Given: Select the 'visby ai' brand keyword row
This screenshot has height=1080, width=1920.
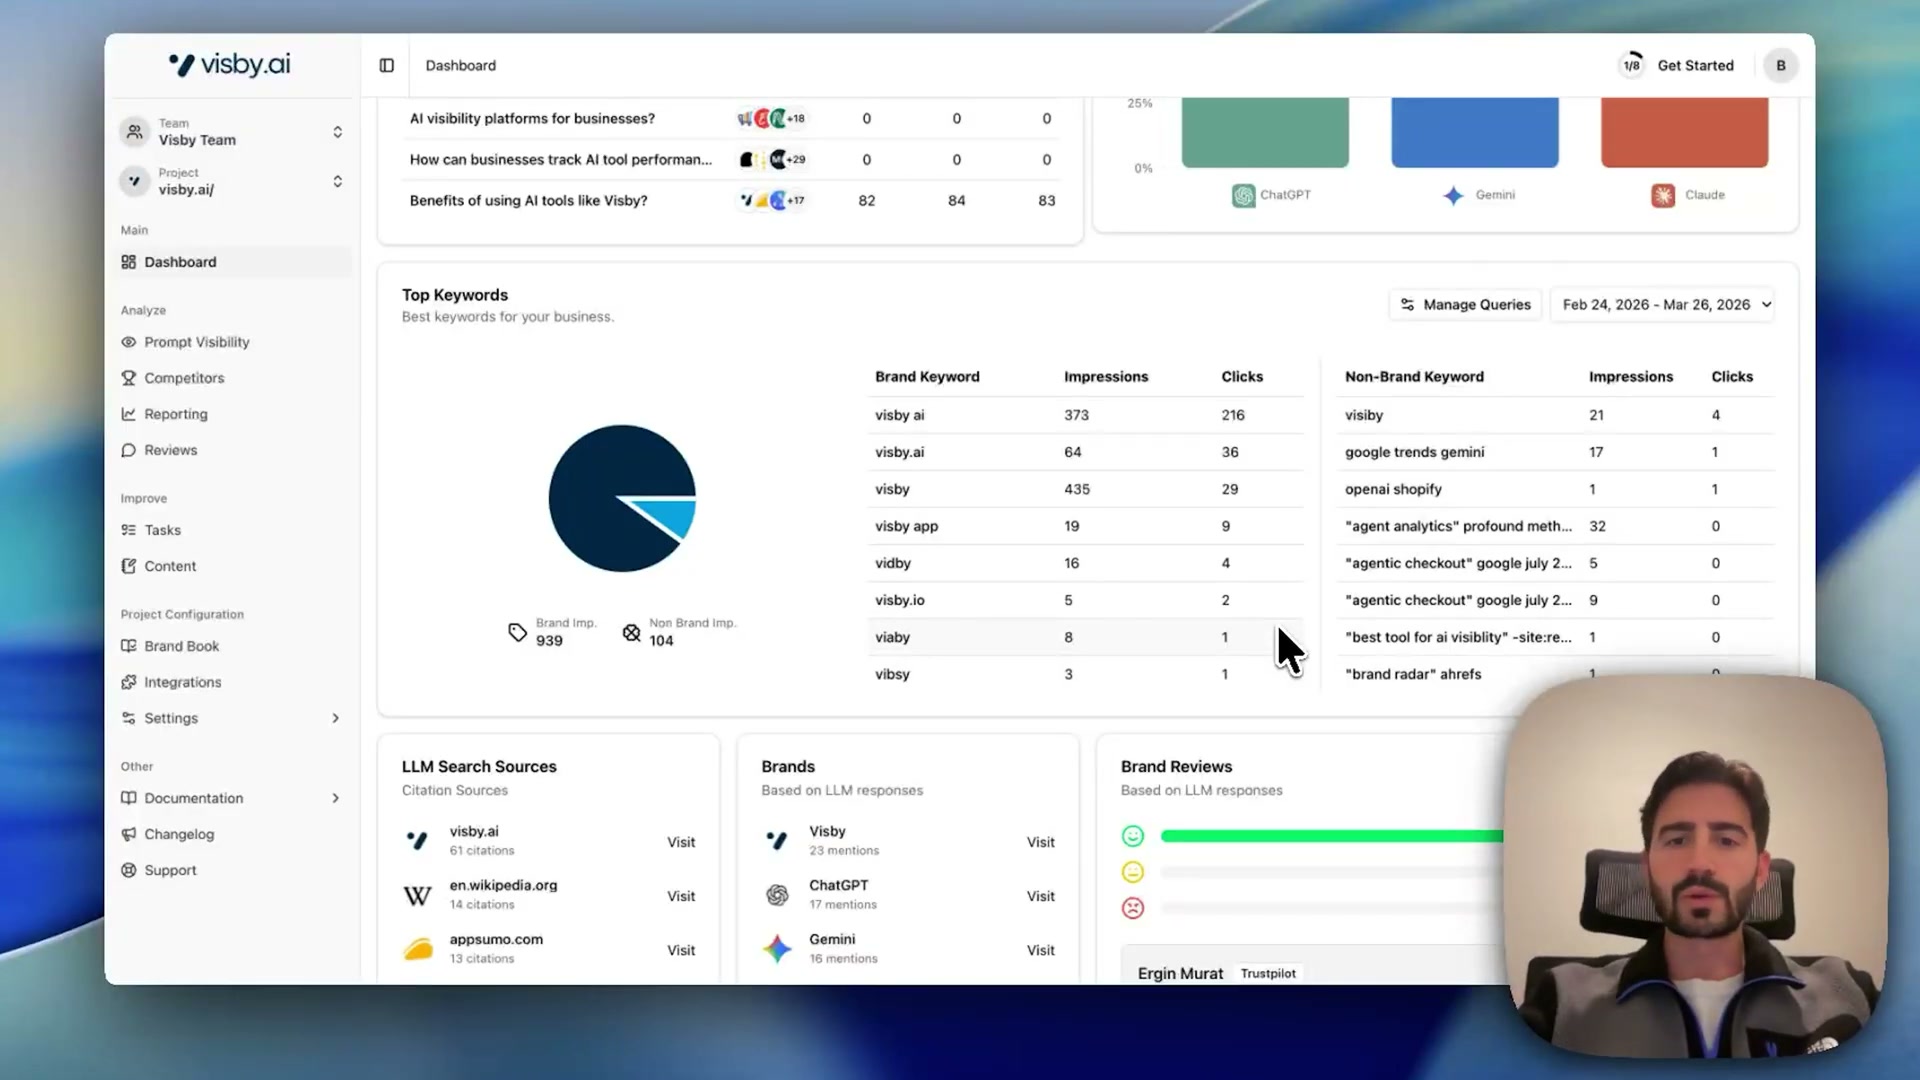Looking at the screenshot, I should tap(1086, 415).
